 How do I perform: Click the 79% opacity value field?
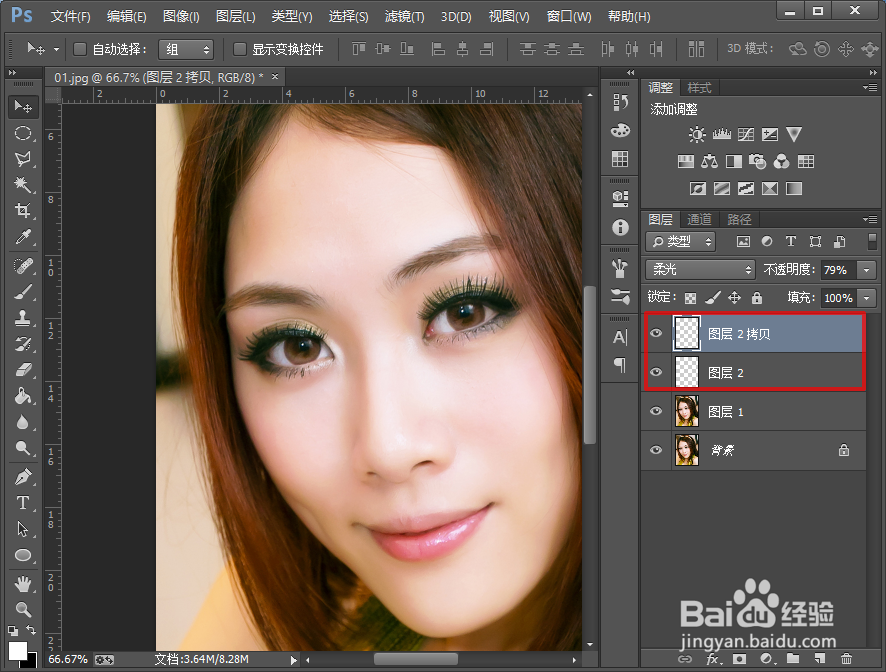pyautogui.click(x=839, y=270)
